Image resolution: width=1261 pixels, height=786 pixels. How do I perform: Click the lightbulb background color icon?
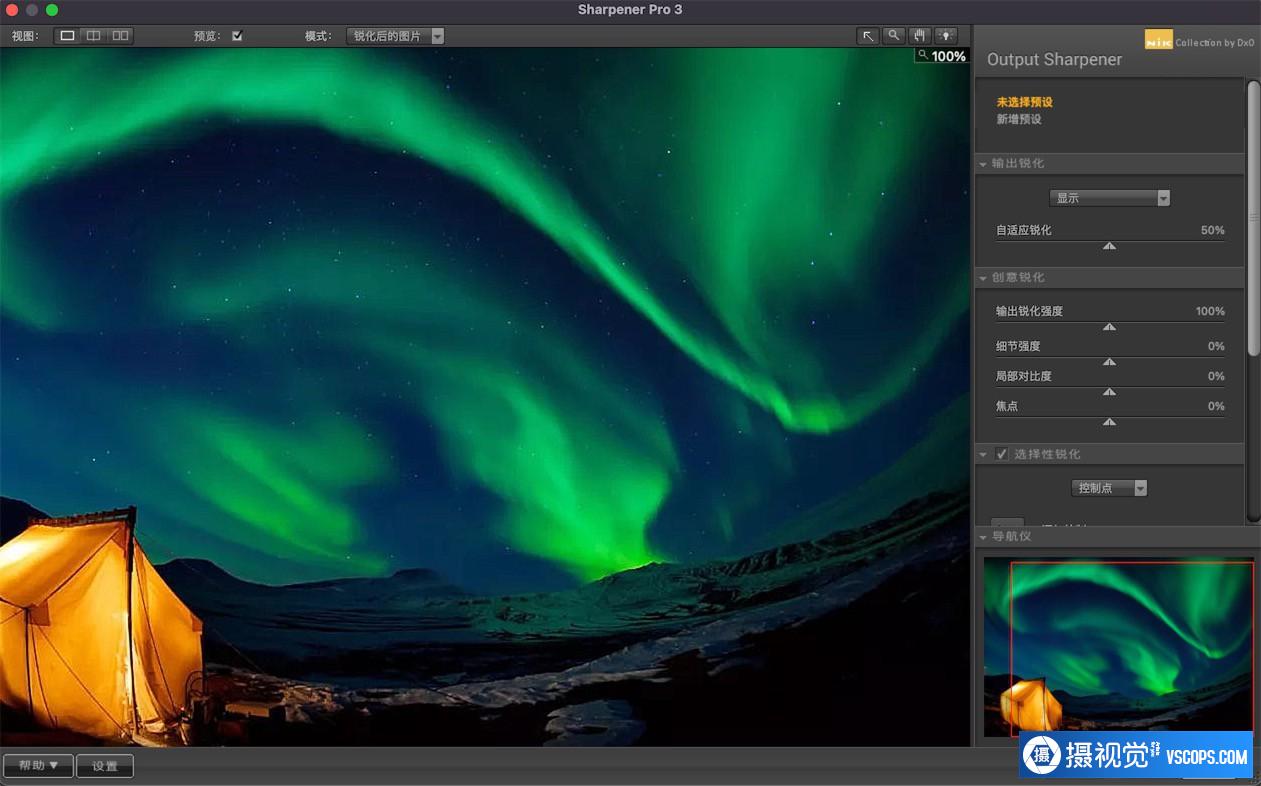tap(945, 36)
